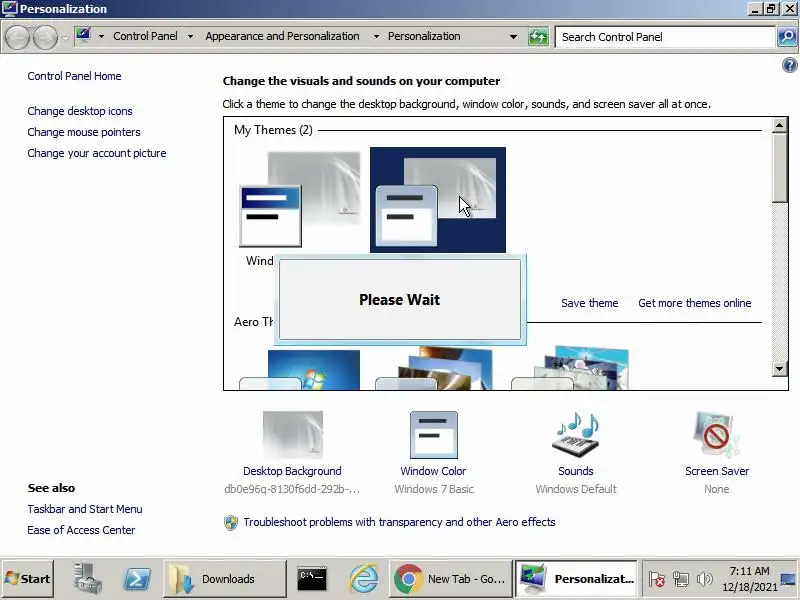Select the Characters Aero theme thumbnail

coord(570,368)
